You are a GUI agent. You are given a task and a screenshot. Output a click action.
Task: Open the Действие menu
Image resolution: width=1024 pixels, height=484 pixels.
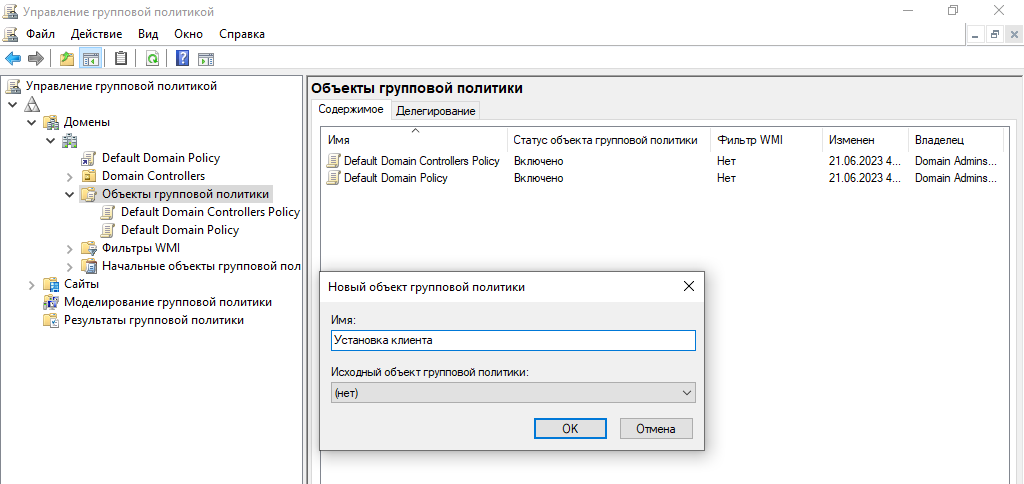[97, 34]
